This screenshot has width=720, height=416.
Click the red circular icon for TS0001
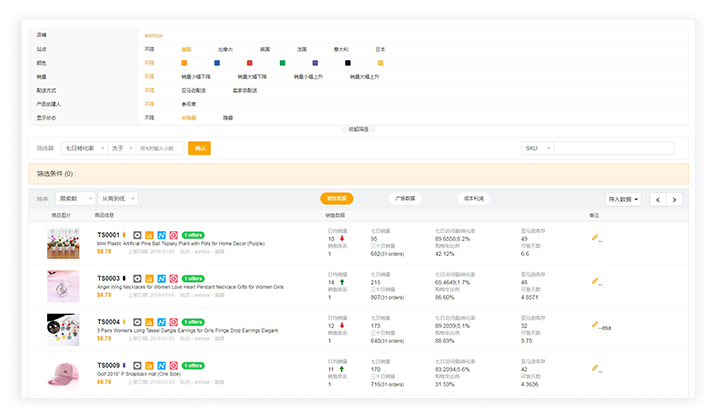[173, 235]
